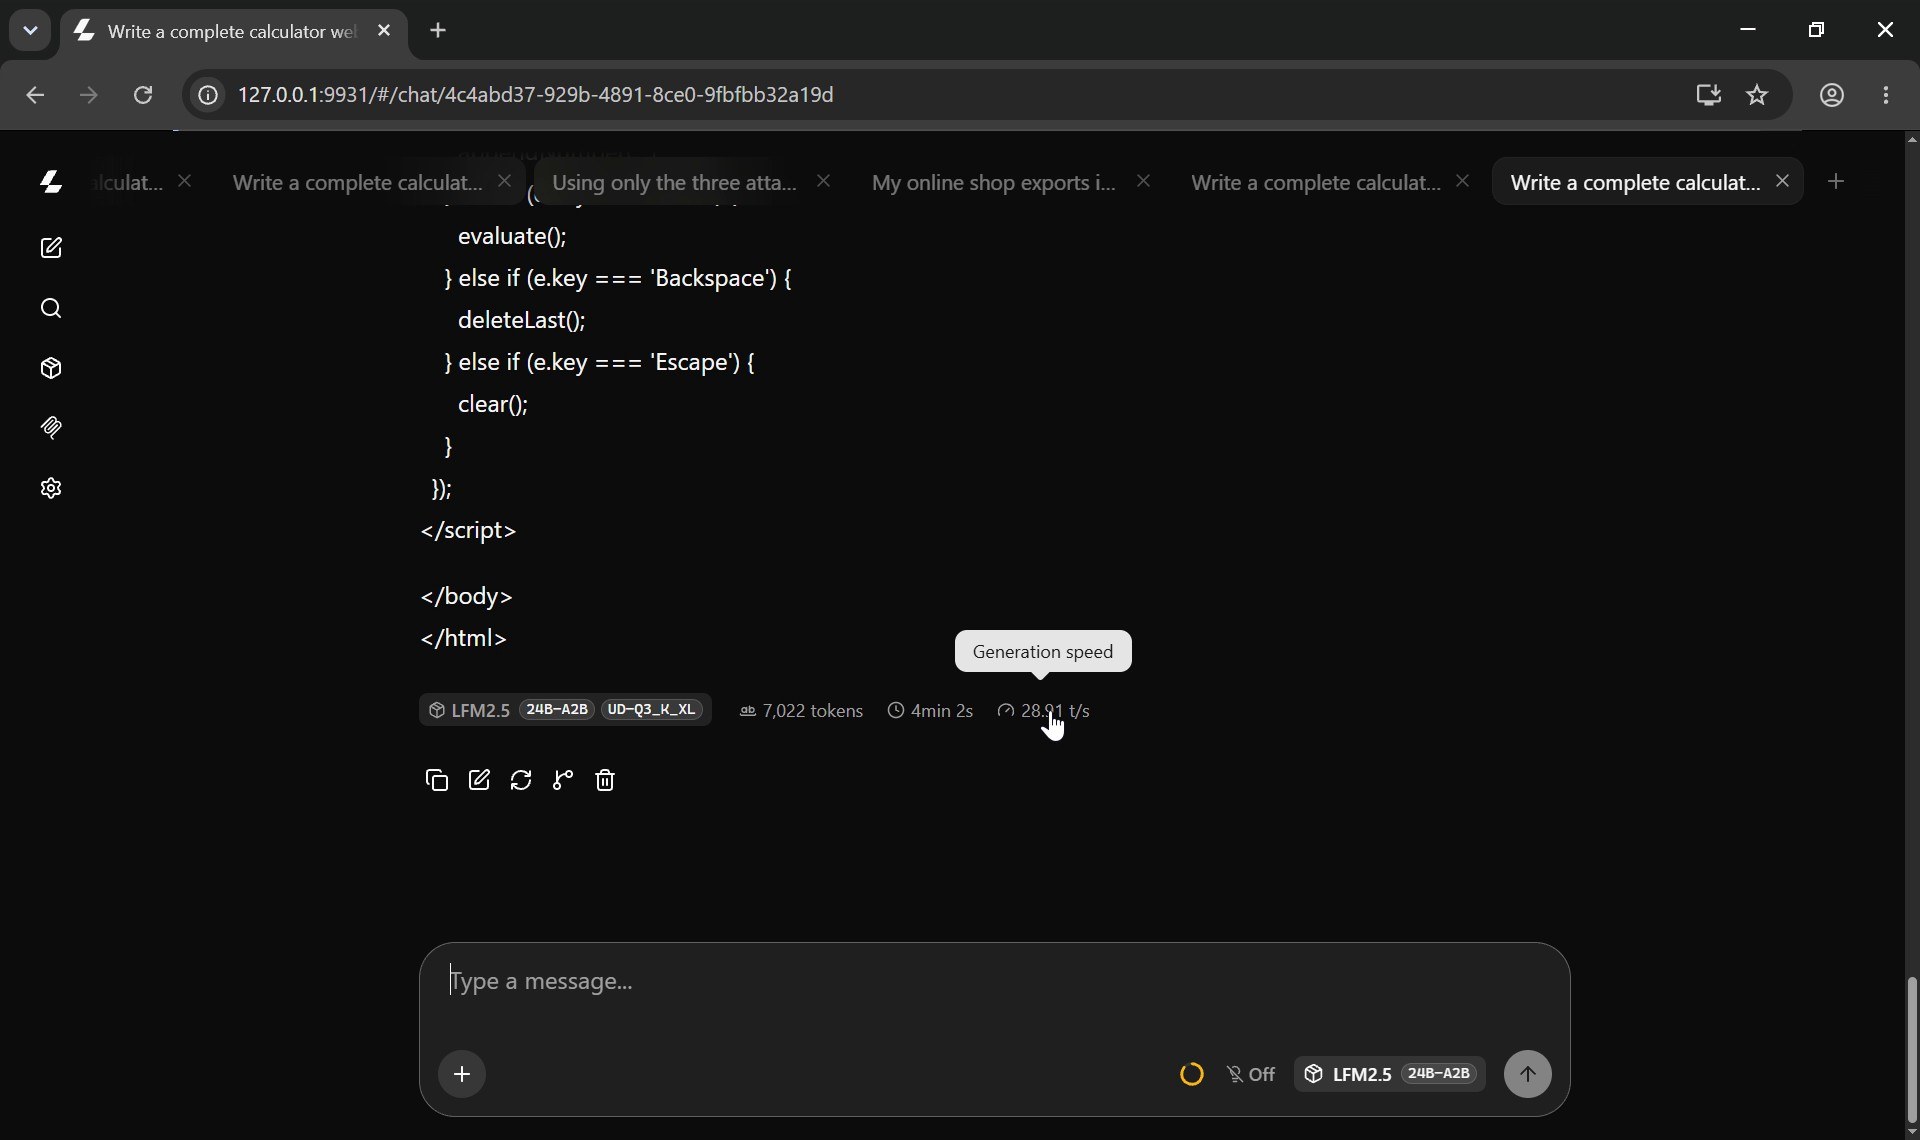Viewport: 1920px width, 1140px height.
Task: Open the search icon in the sidebar
Action: pos(51,308)
